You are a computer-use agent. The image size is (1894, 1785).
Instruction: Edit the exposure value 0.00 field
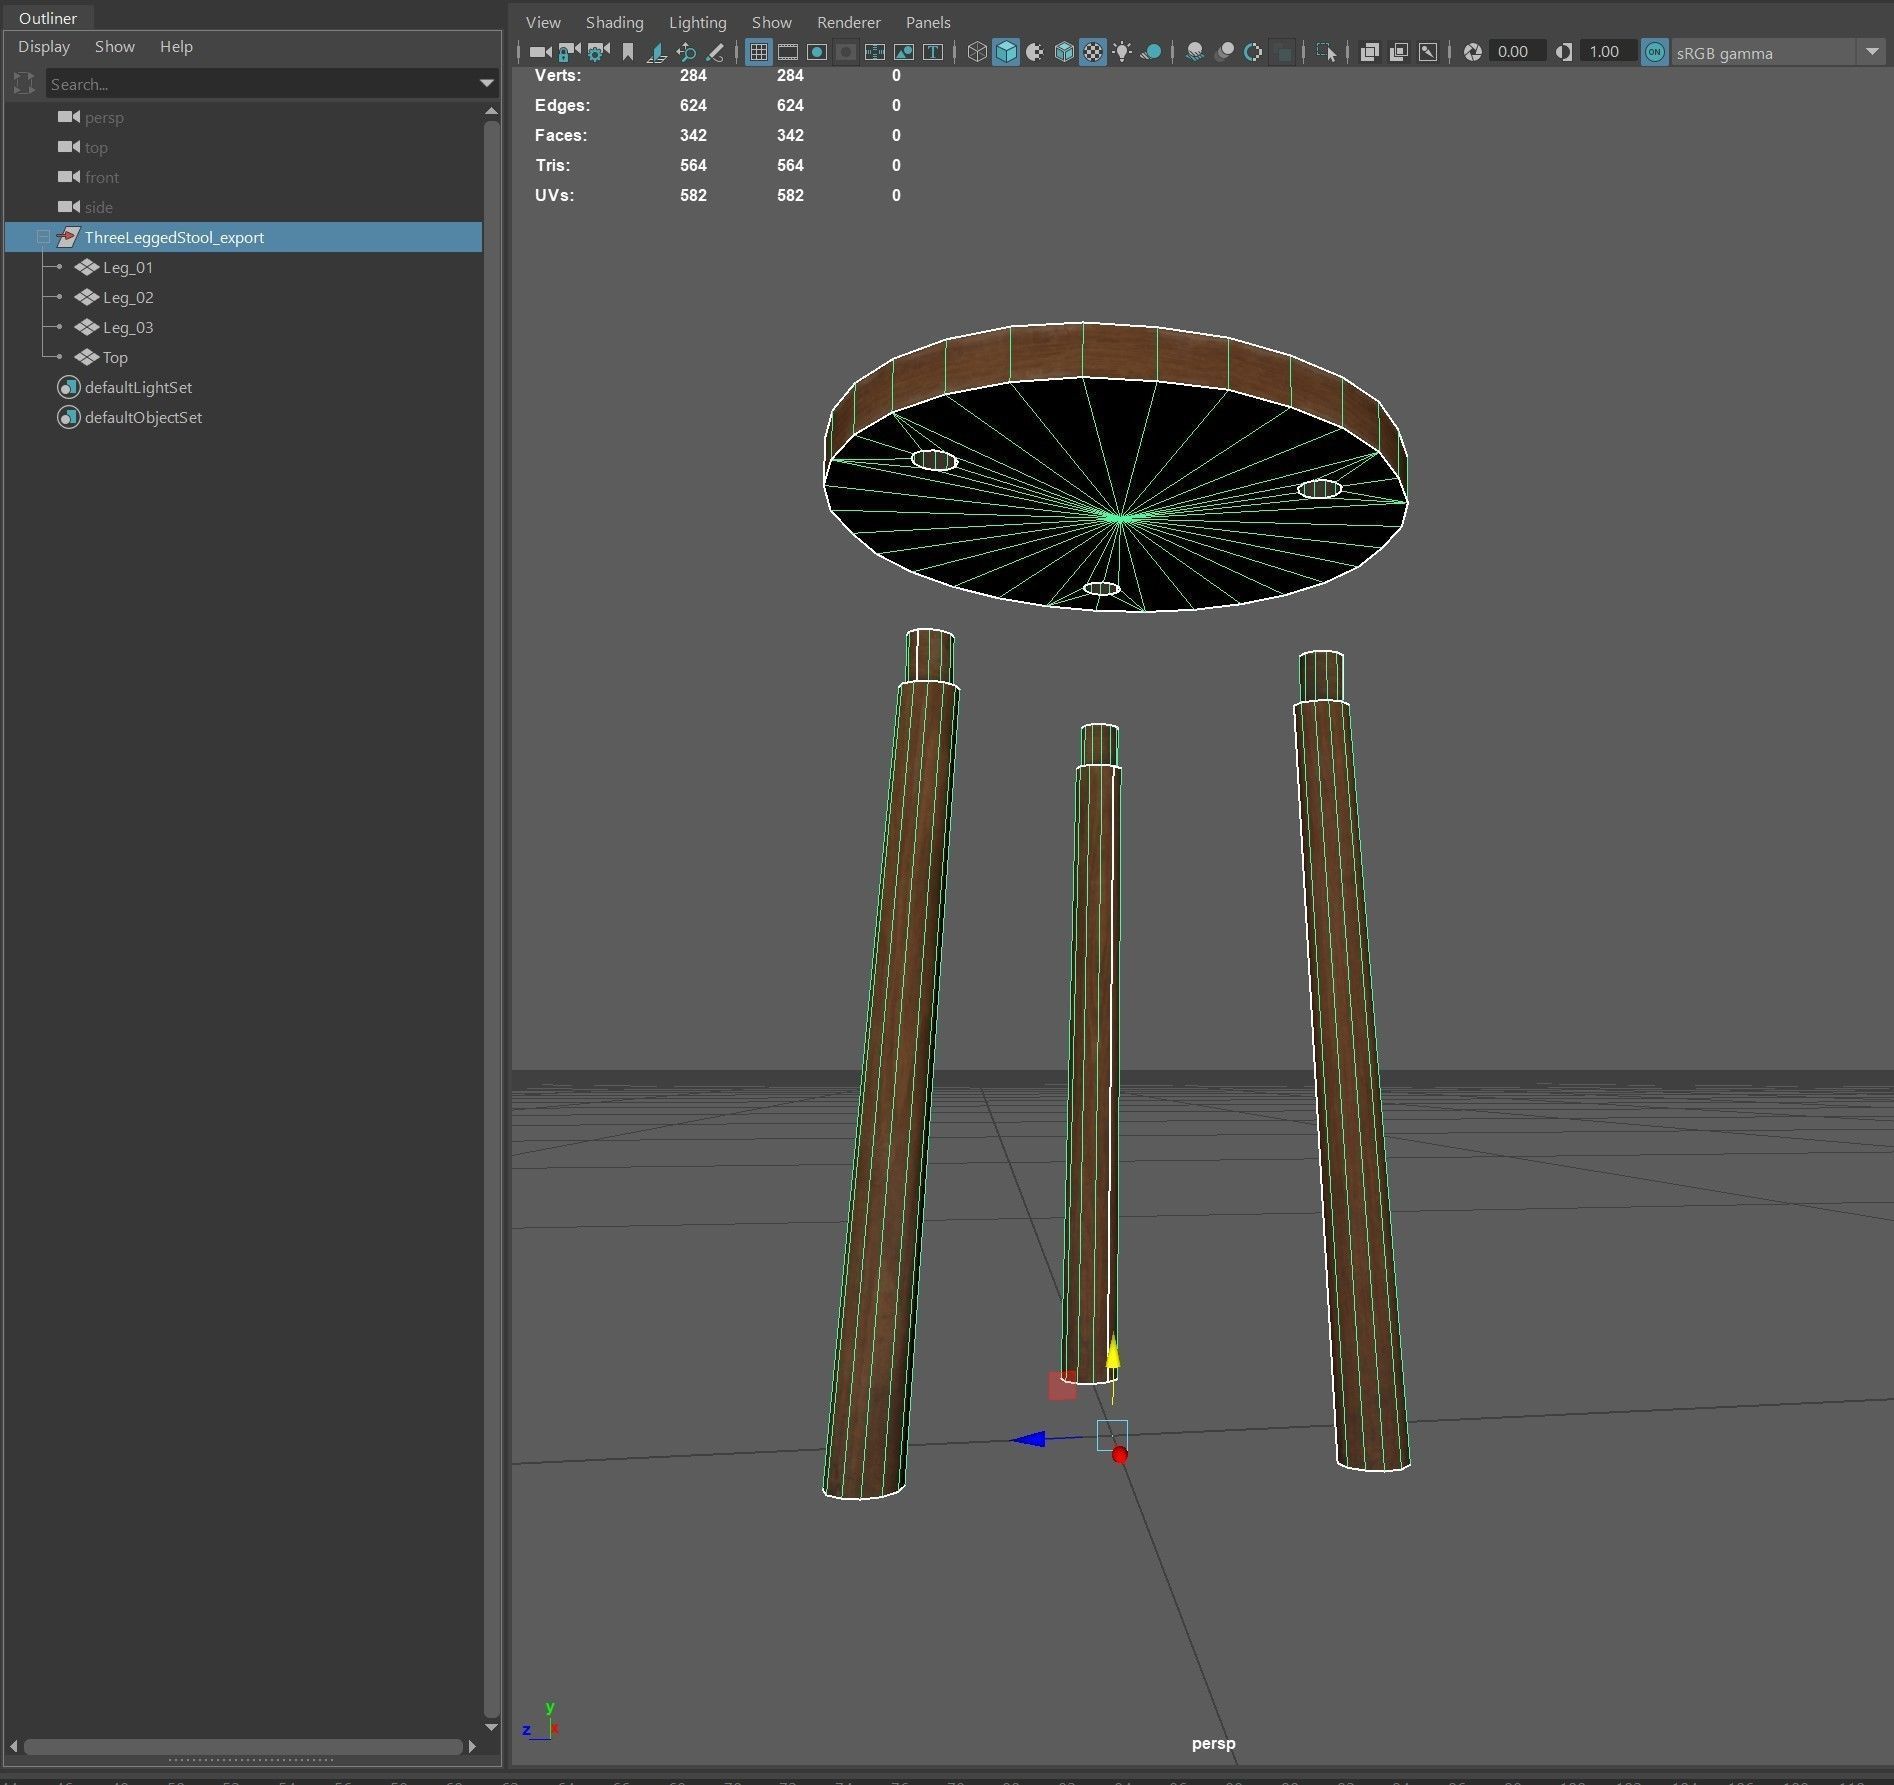[x=1518, y=52]
